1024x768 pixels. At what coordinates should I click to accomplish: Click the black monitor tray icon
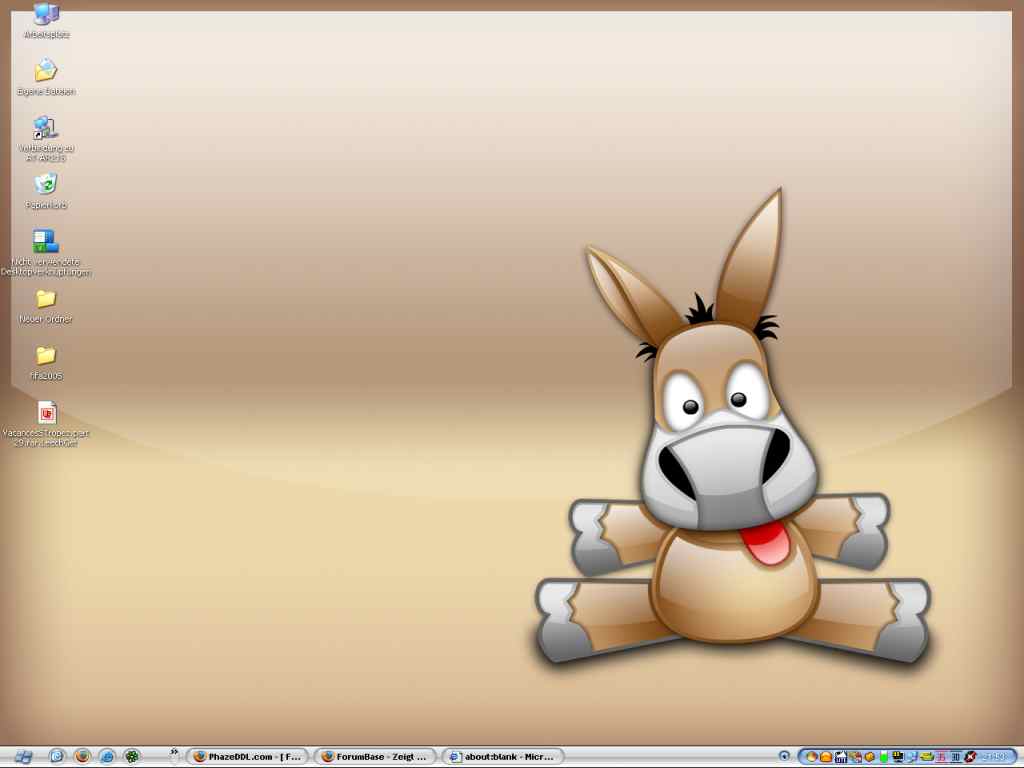[x=898, y=757]
